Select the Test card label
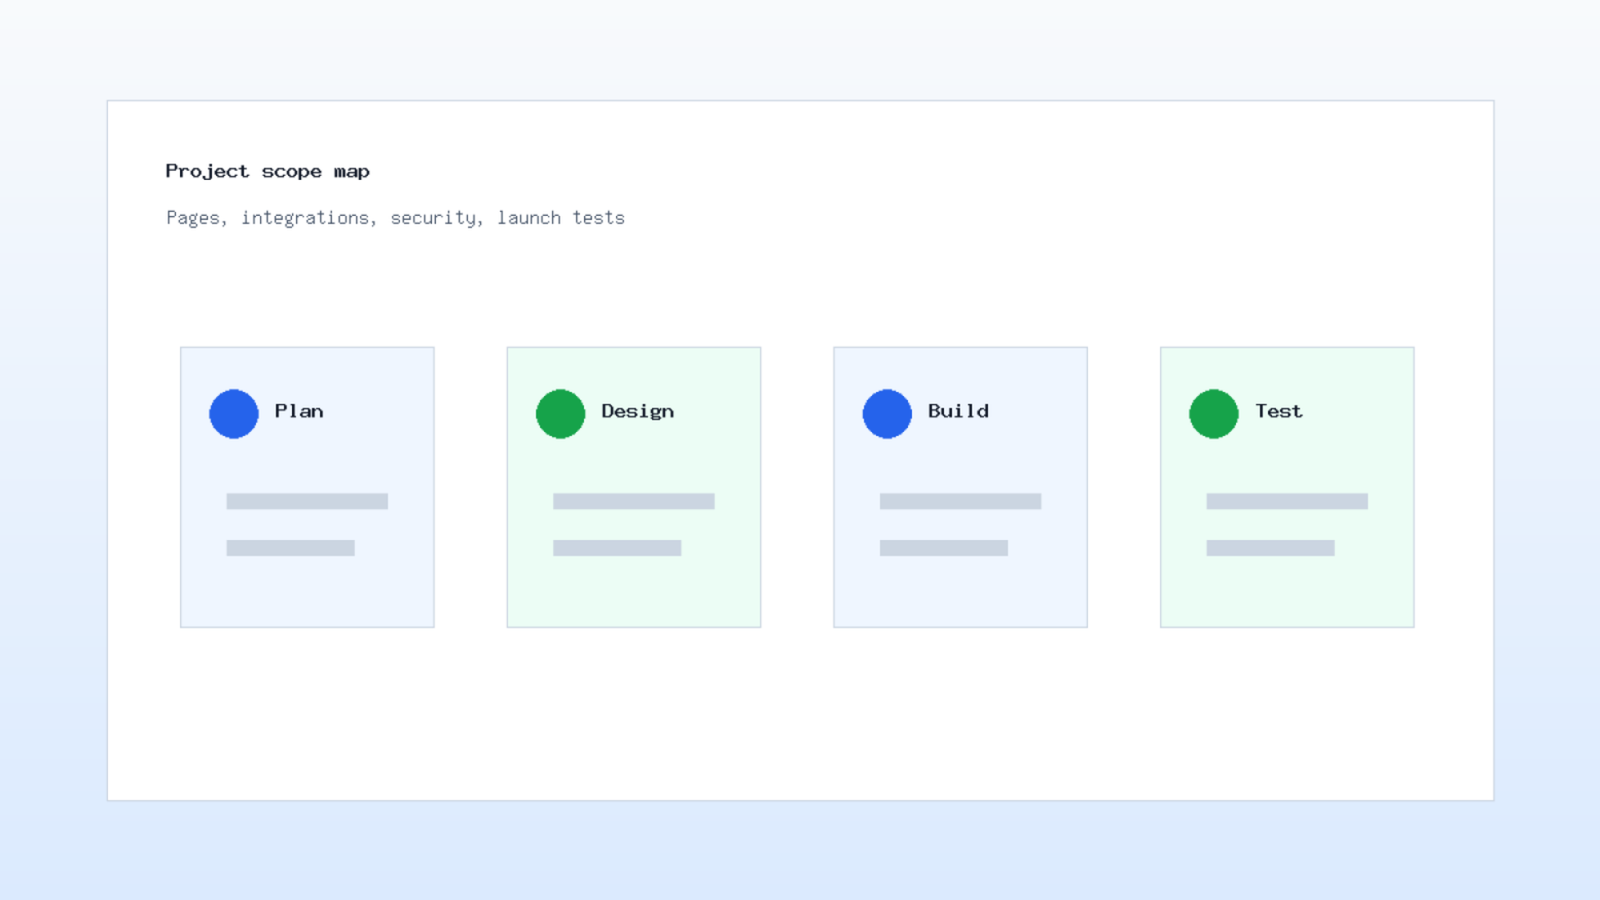This screenshot has width=1600, height=900. tap(1279, 411)
